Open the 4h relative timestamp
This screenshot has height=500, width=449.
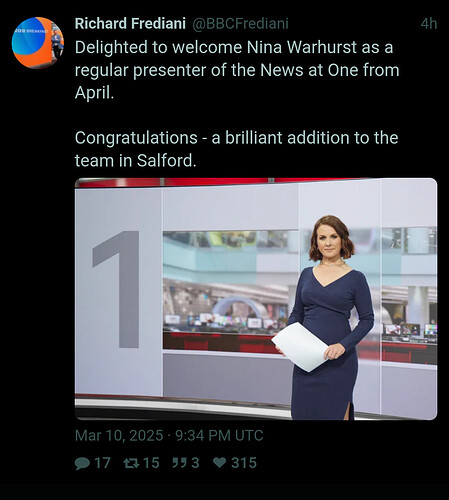click(x=429, y=24)
